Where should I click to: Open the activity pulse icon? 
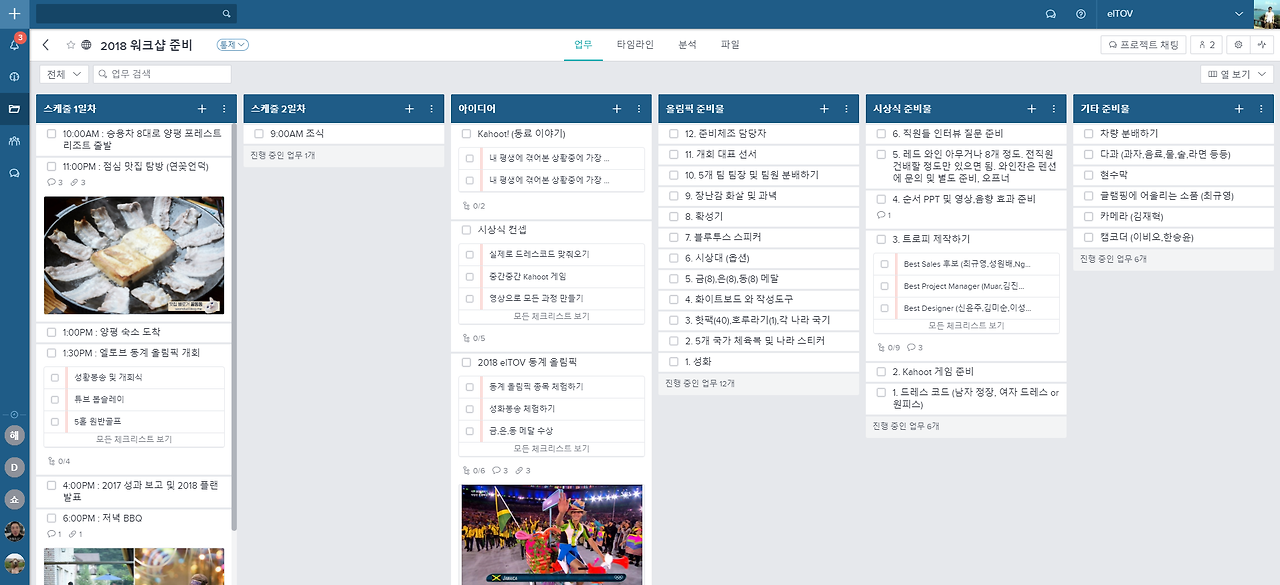pos(1262,45)
